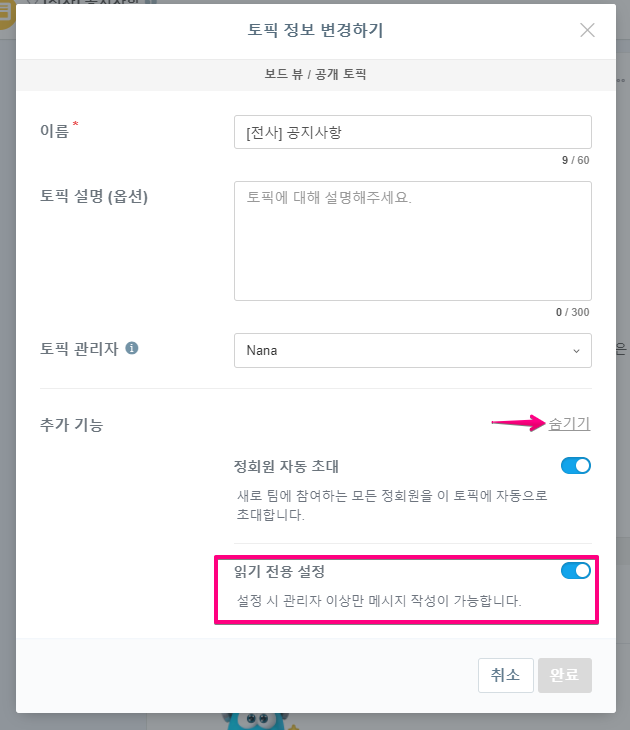Disable the 읽기 전용 설정 switch
Viewport: 630px width, 730px height.
576,571
